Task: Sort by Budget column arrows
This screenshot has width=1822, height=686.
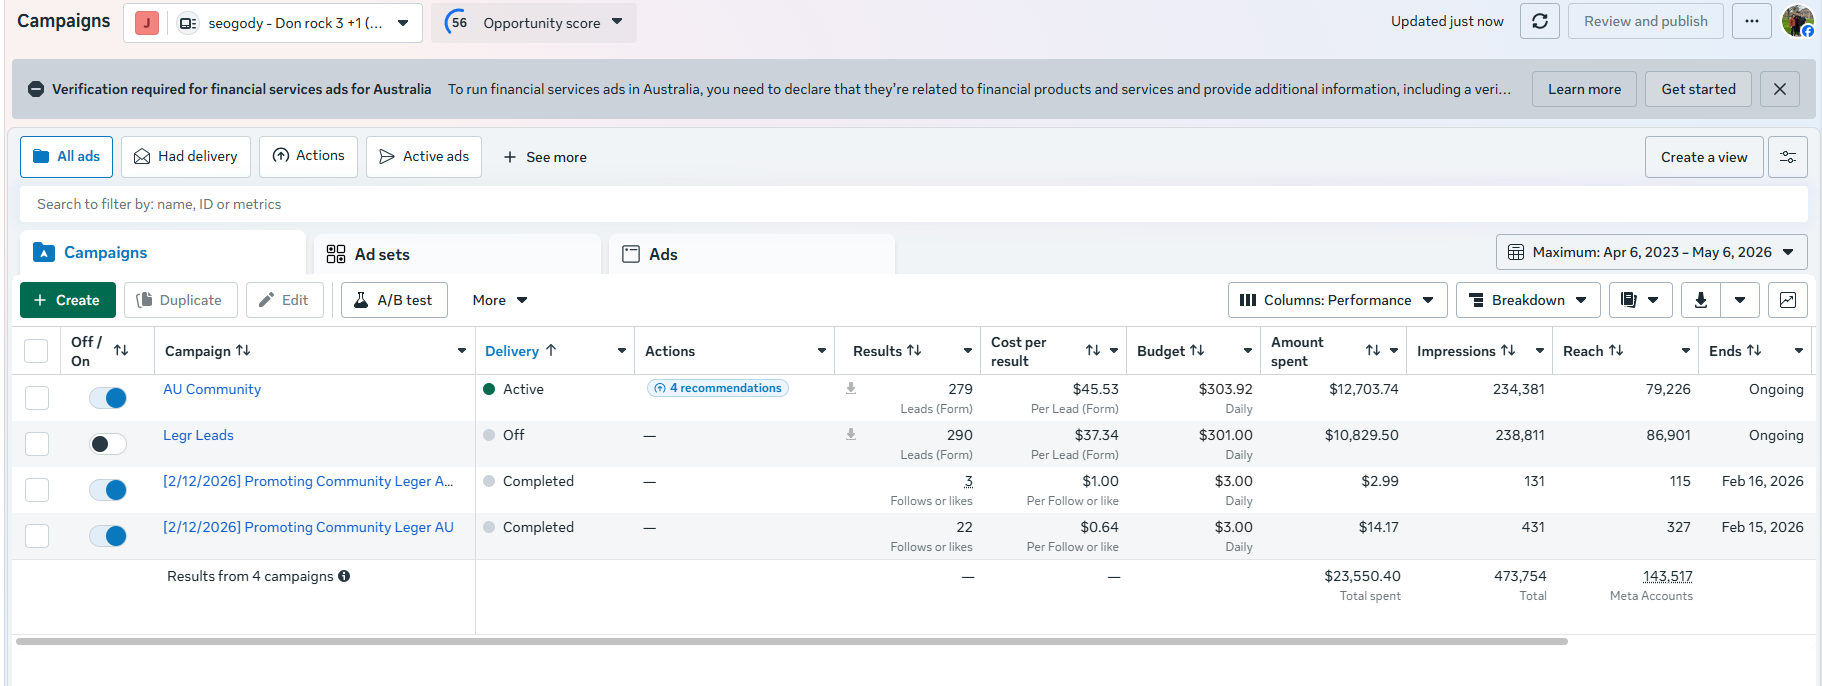Action: [x=1197, y=350]
